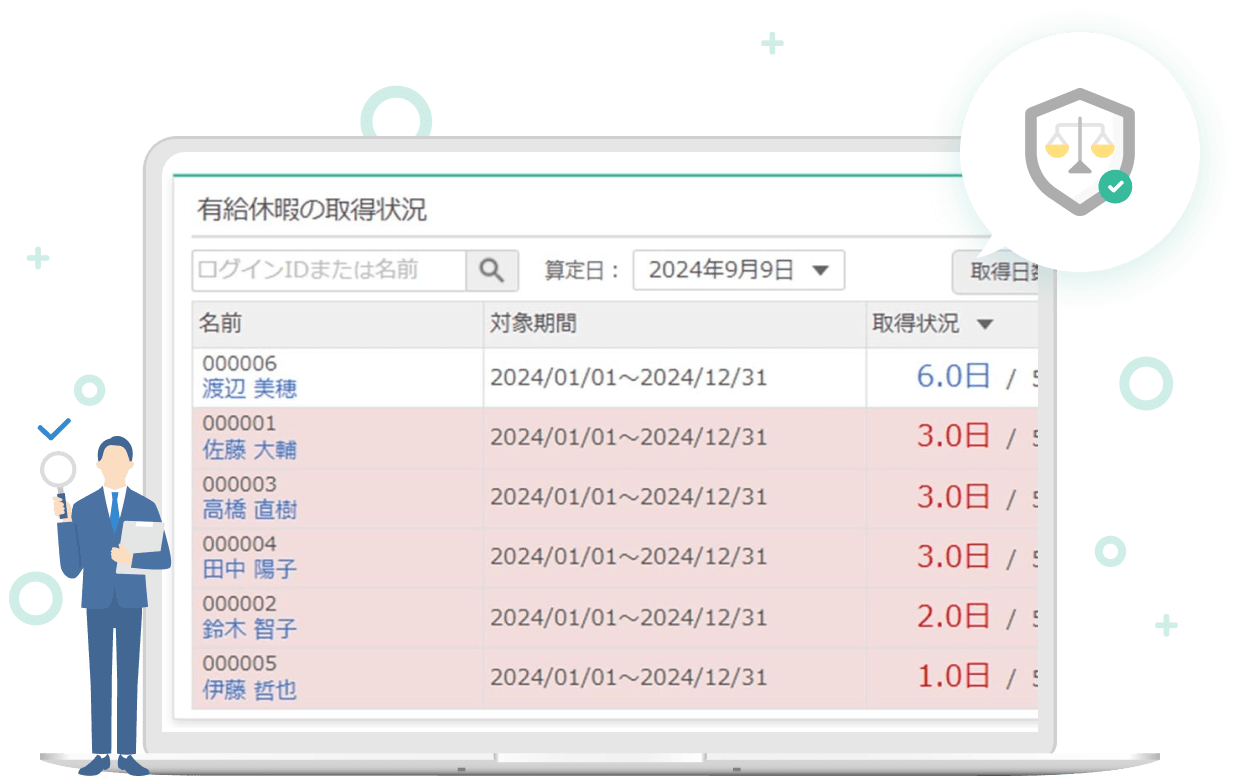Click the green checkmark badge on shield
Viewport: 1240px width, 776px height.
[1114, 186]
